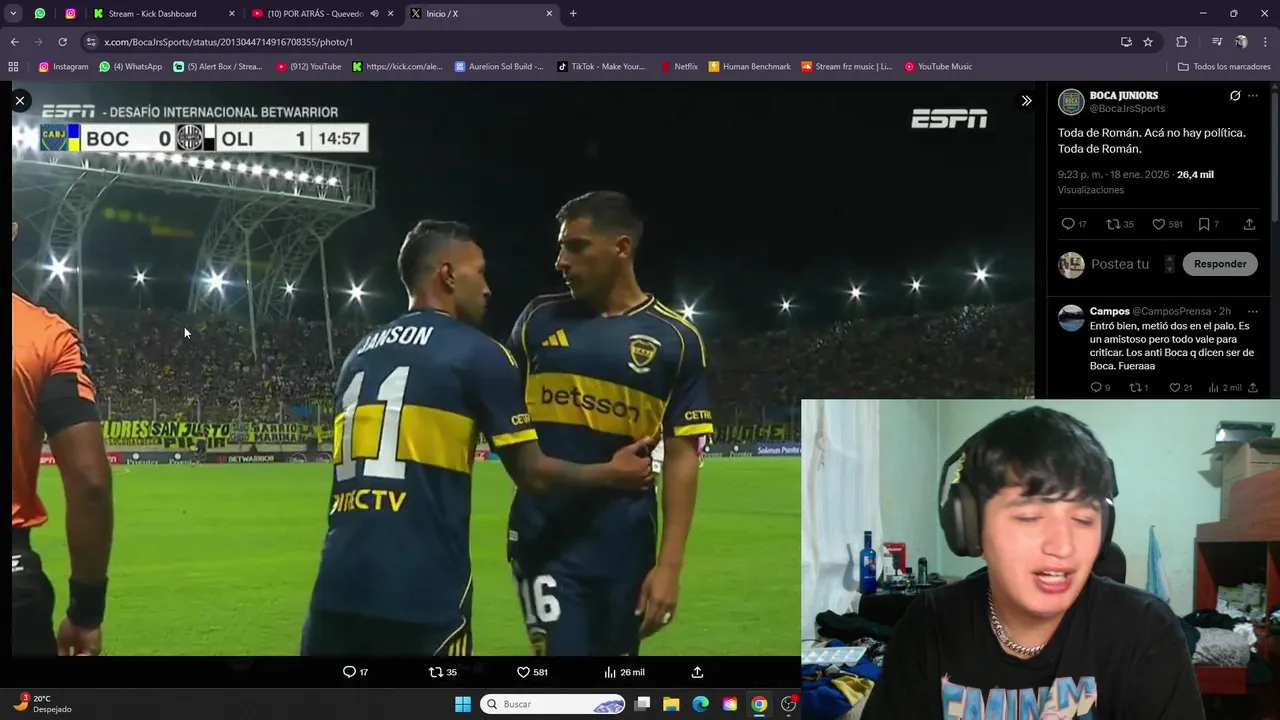1280x720 pixels.
Task: Open YouTube Music bookmark
Action: point(938,67)
